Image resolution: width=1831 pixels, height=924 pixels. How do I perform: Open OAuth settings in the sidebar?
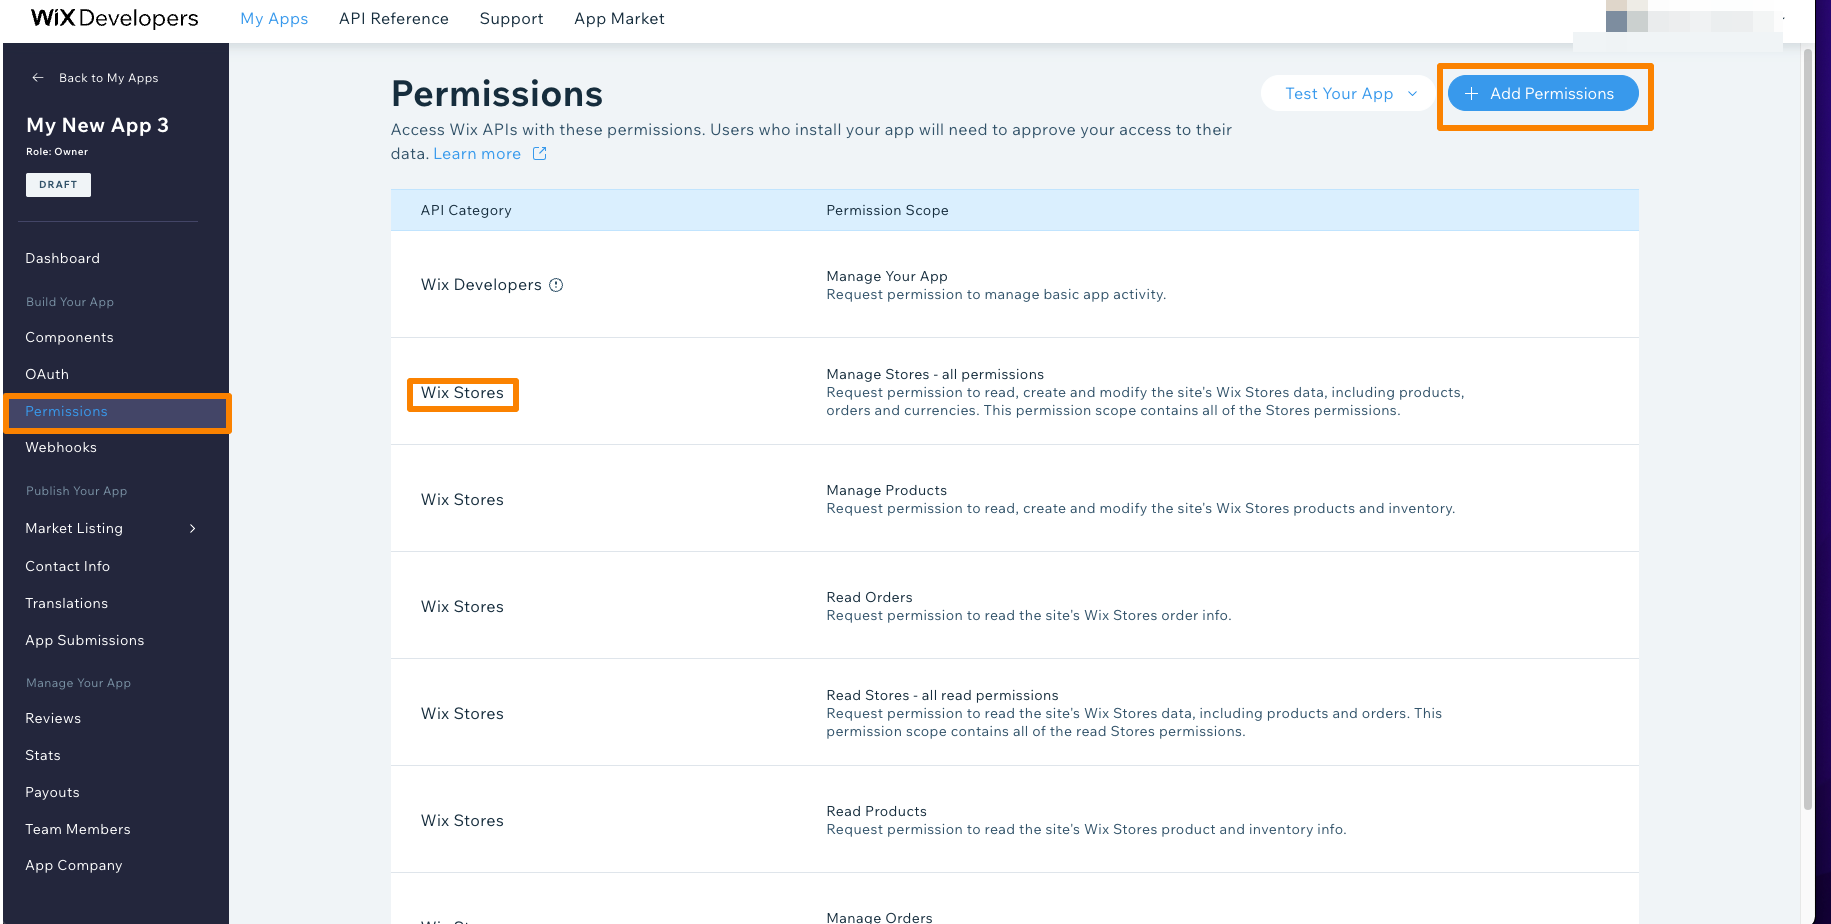(47, 374)
